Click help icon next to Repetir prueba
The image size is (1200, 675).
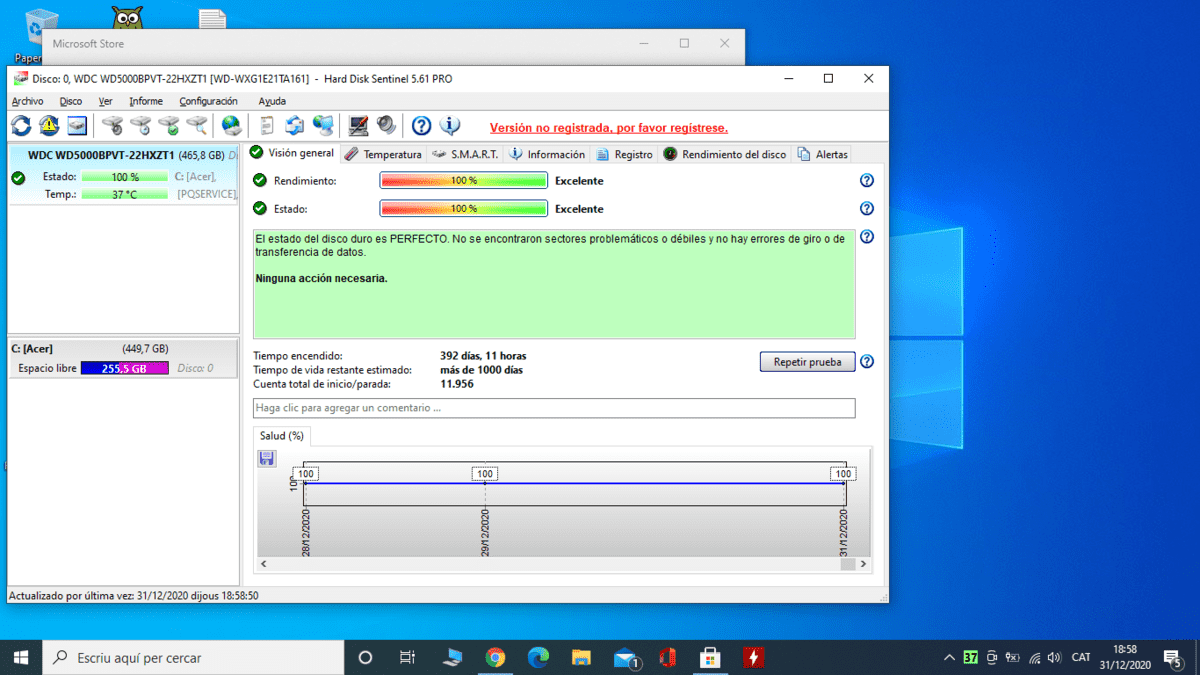(x=867, y=362)
